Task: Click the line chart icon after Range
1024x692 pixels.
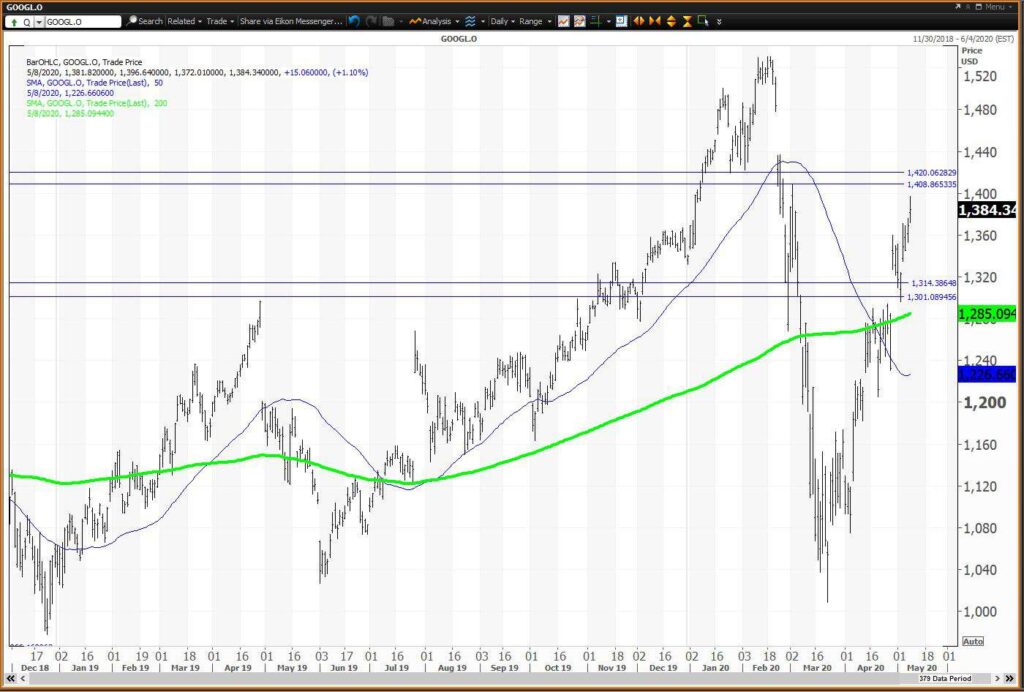Action: (x=564, y=21)
